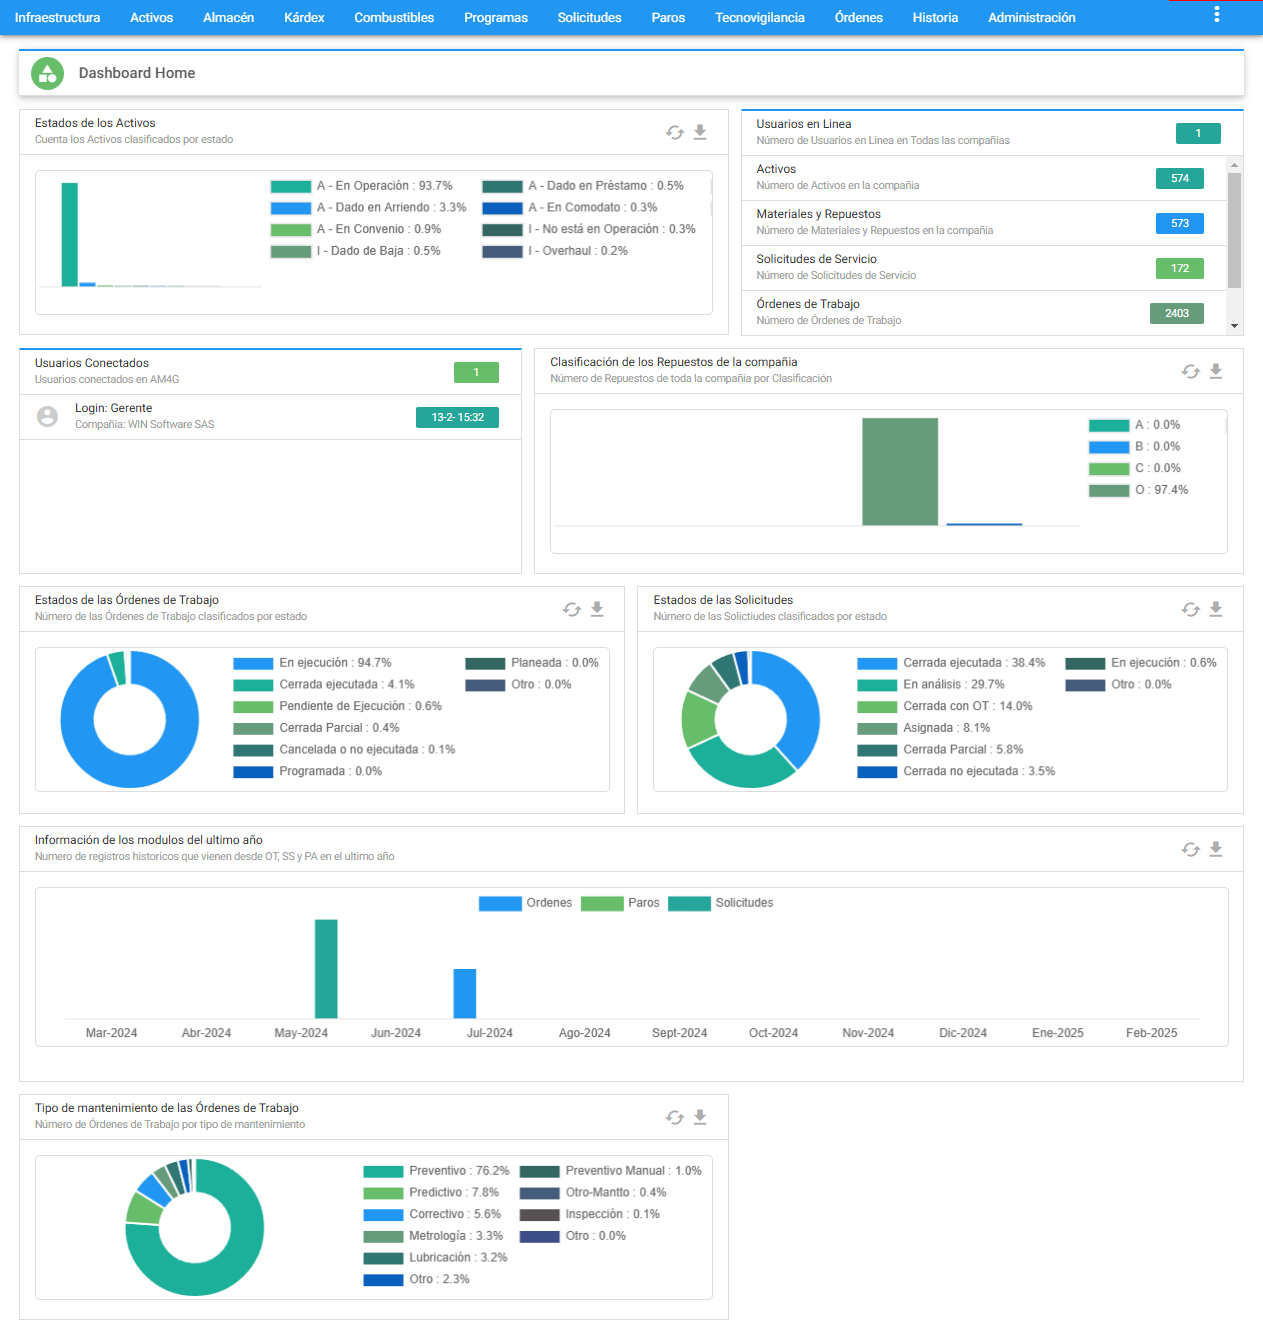
Task: Click 'Cerrada con OT : 14.0%' legend label
Action: coord(967,706)
